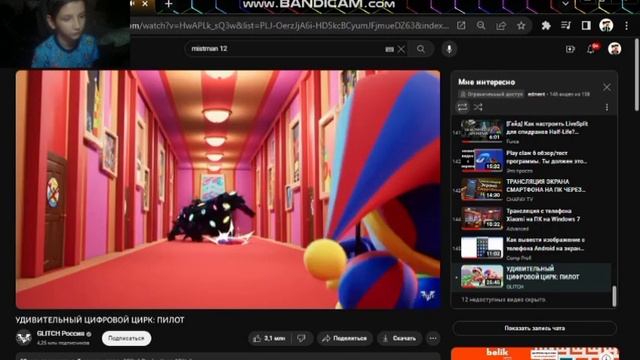Screen dimensions: 640x360
Task: Open the 'Мне интересно' playlist title
Action: point(487,82)
